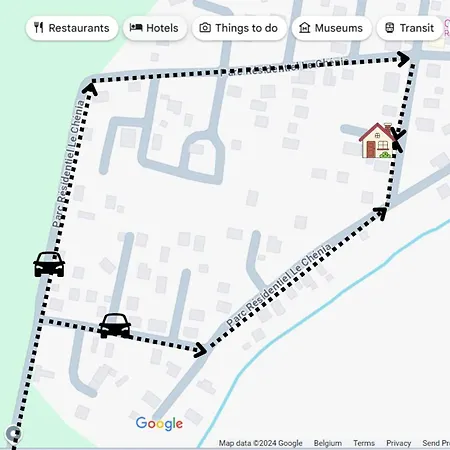Click the Belgium link in footer
The image size is (450, 450).
328,443
